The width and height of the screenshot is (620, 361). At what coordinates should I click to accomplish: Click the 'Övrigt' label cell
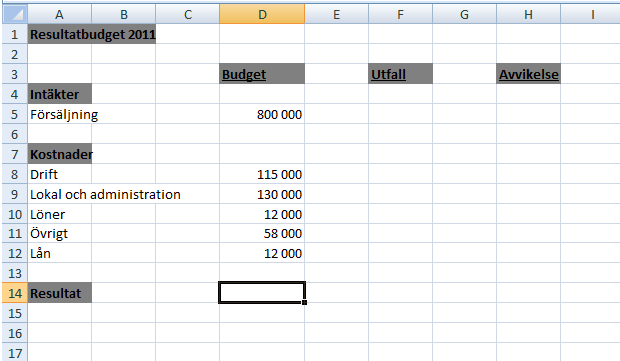tap(60, 233)
